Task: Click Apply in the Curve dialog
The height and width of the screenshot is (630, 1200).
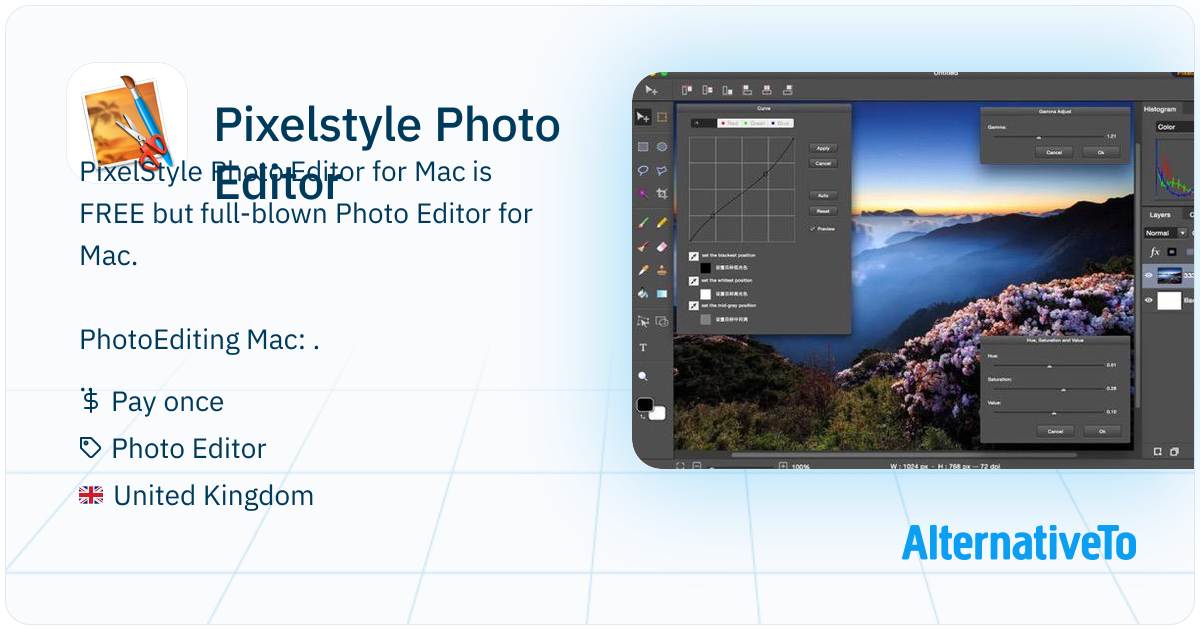Action: point(823,148)
